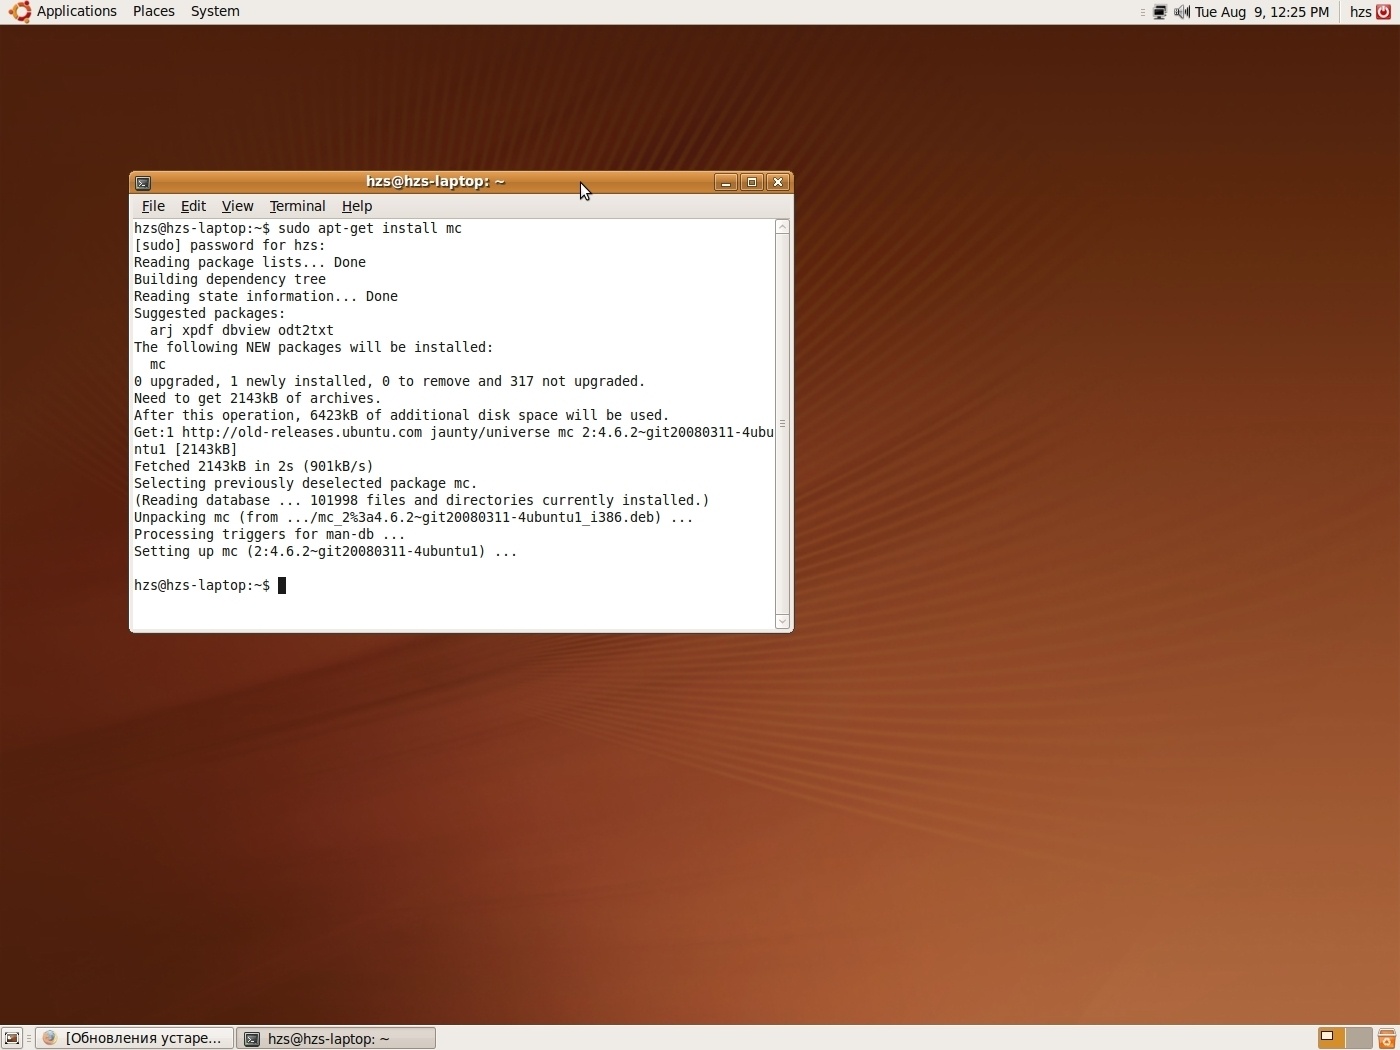Minimize the terminal window
This screenshot has width=1400, height=1050.
tap(726, 182)
